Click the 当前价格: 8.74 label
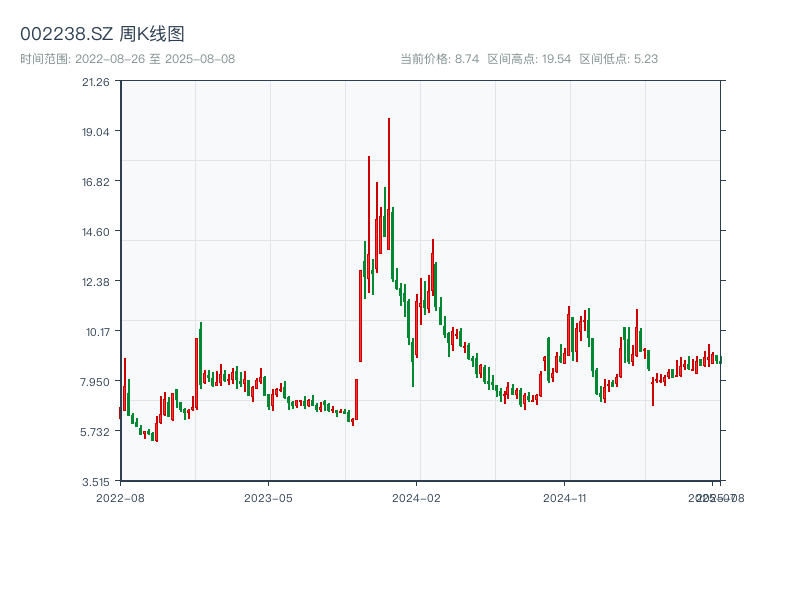The width and height of the screenshot is (800, 600). pyautogui.click(x=439, y=59)
